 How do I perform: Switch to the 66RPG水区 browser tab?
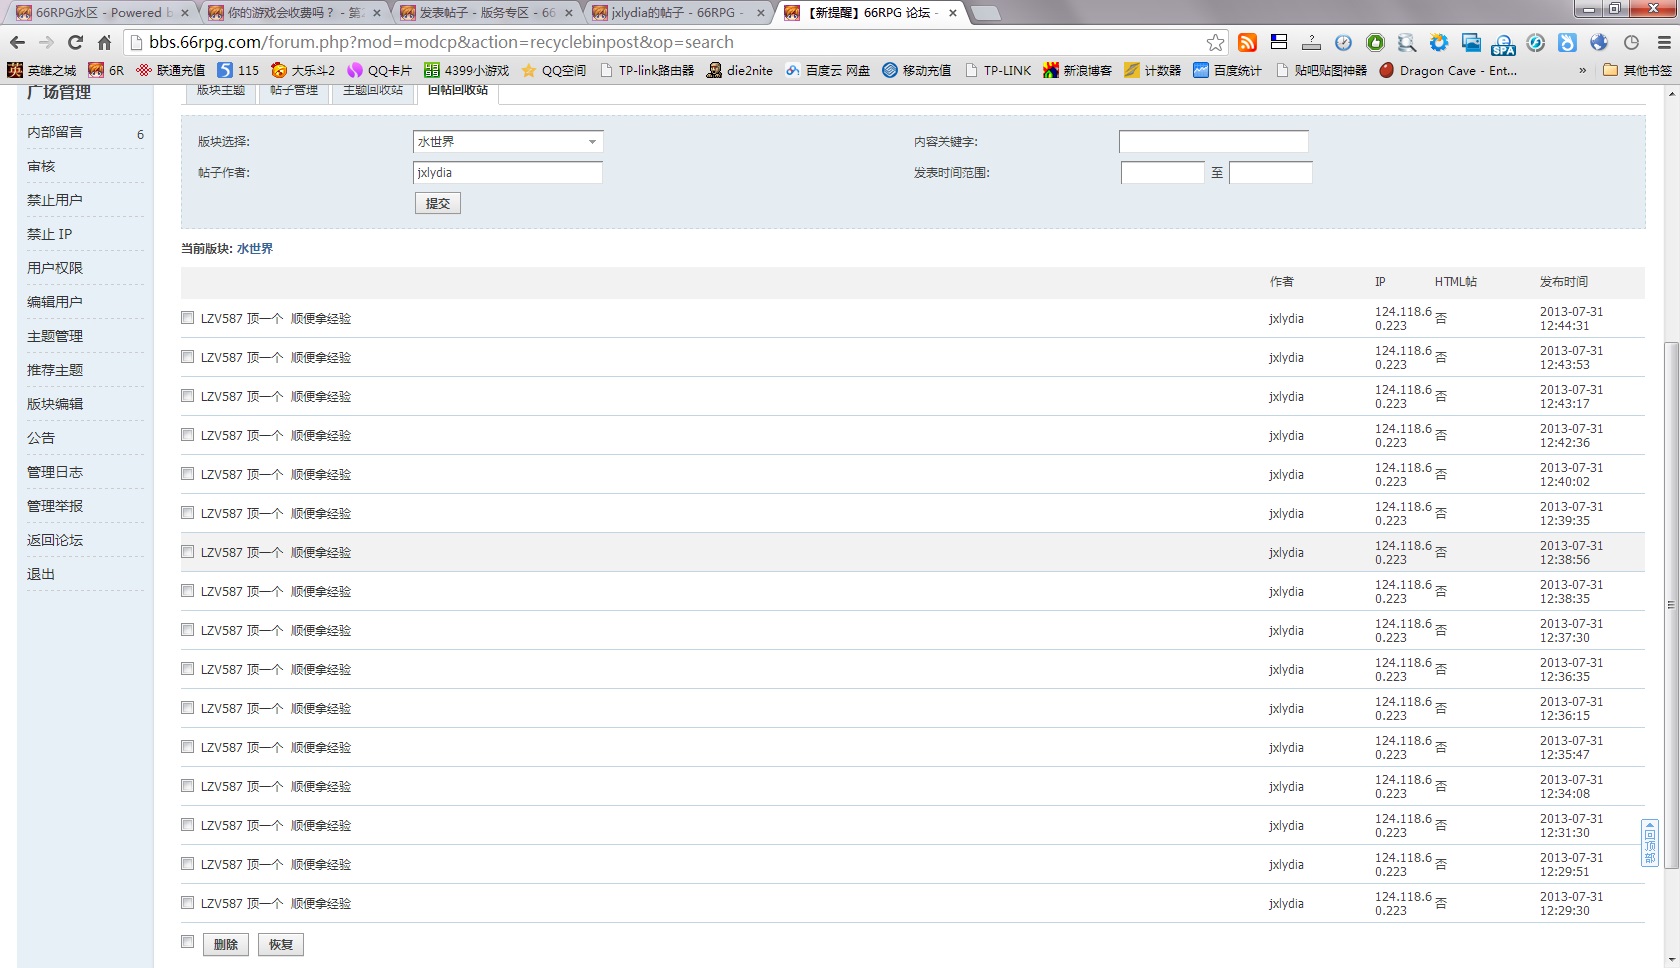[100, 13]
